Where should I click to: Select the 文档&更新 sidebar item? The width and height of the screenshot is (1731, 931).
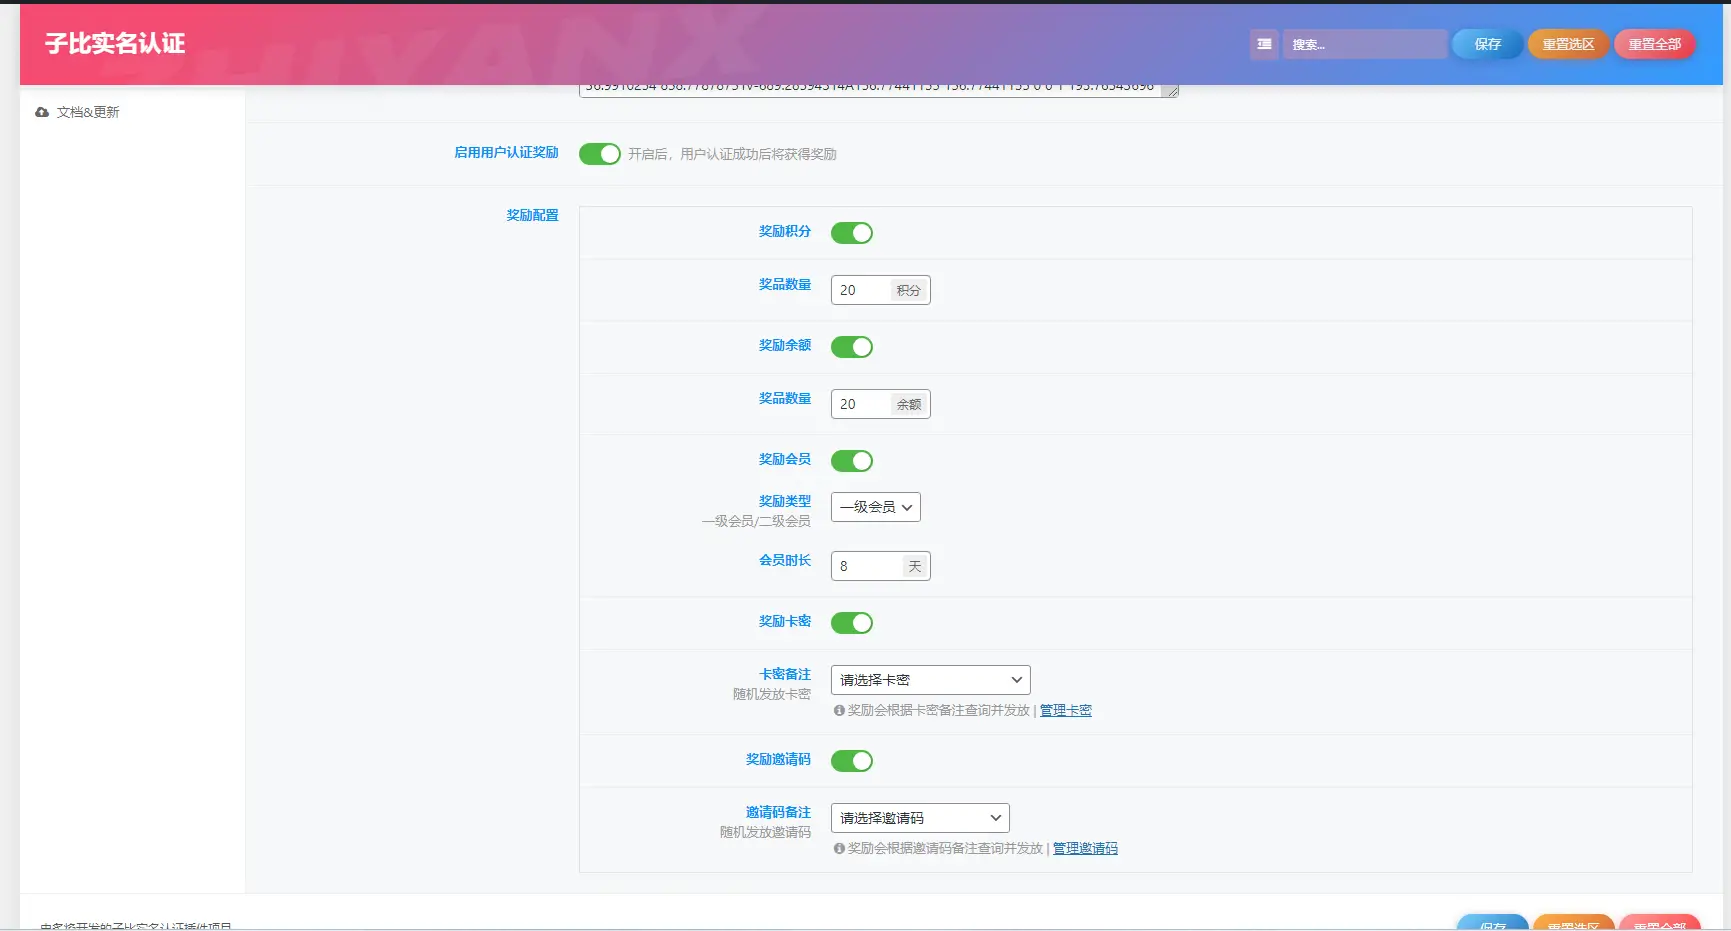pyautogui.click(x=88, y=112)
